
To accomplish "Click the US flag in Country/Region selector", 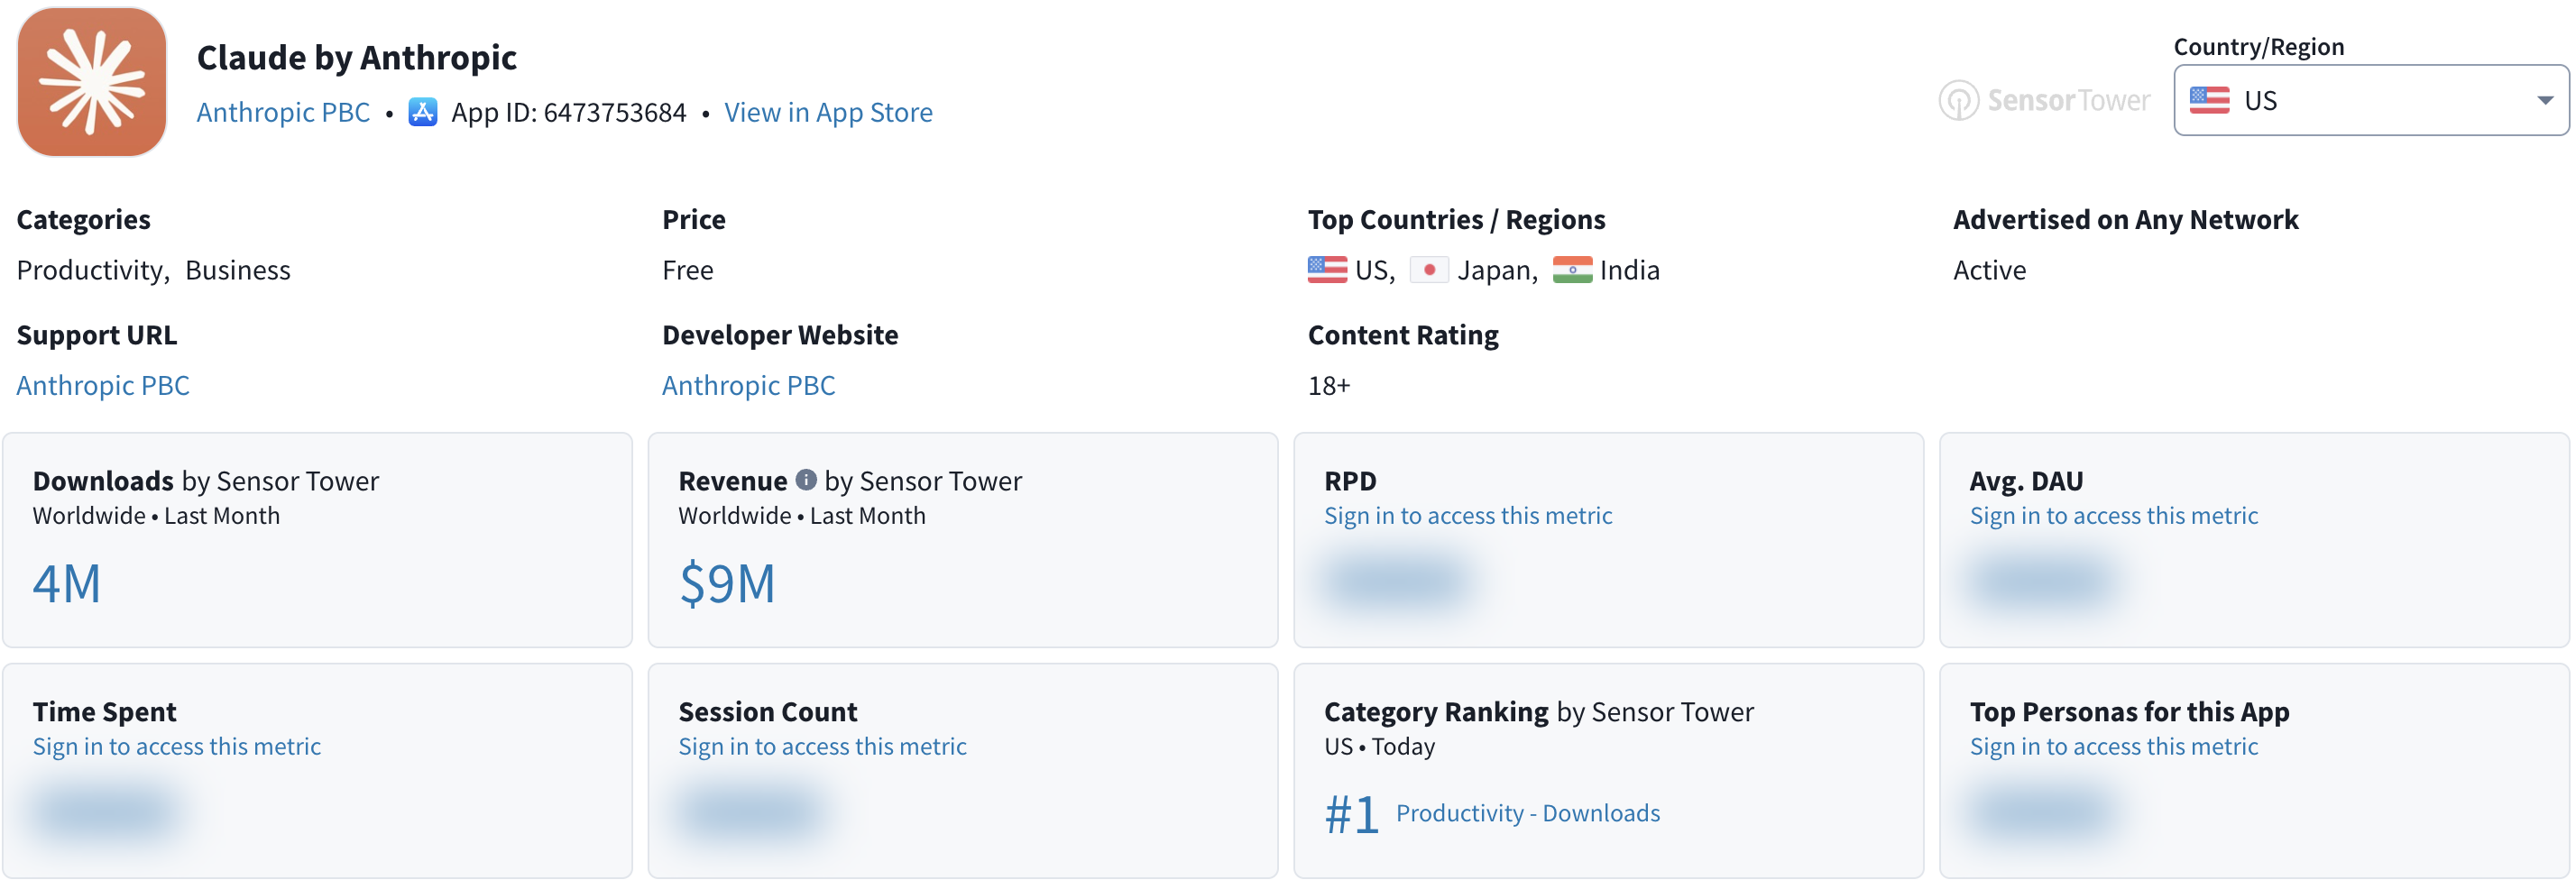I will point(2209,100).
